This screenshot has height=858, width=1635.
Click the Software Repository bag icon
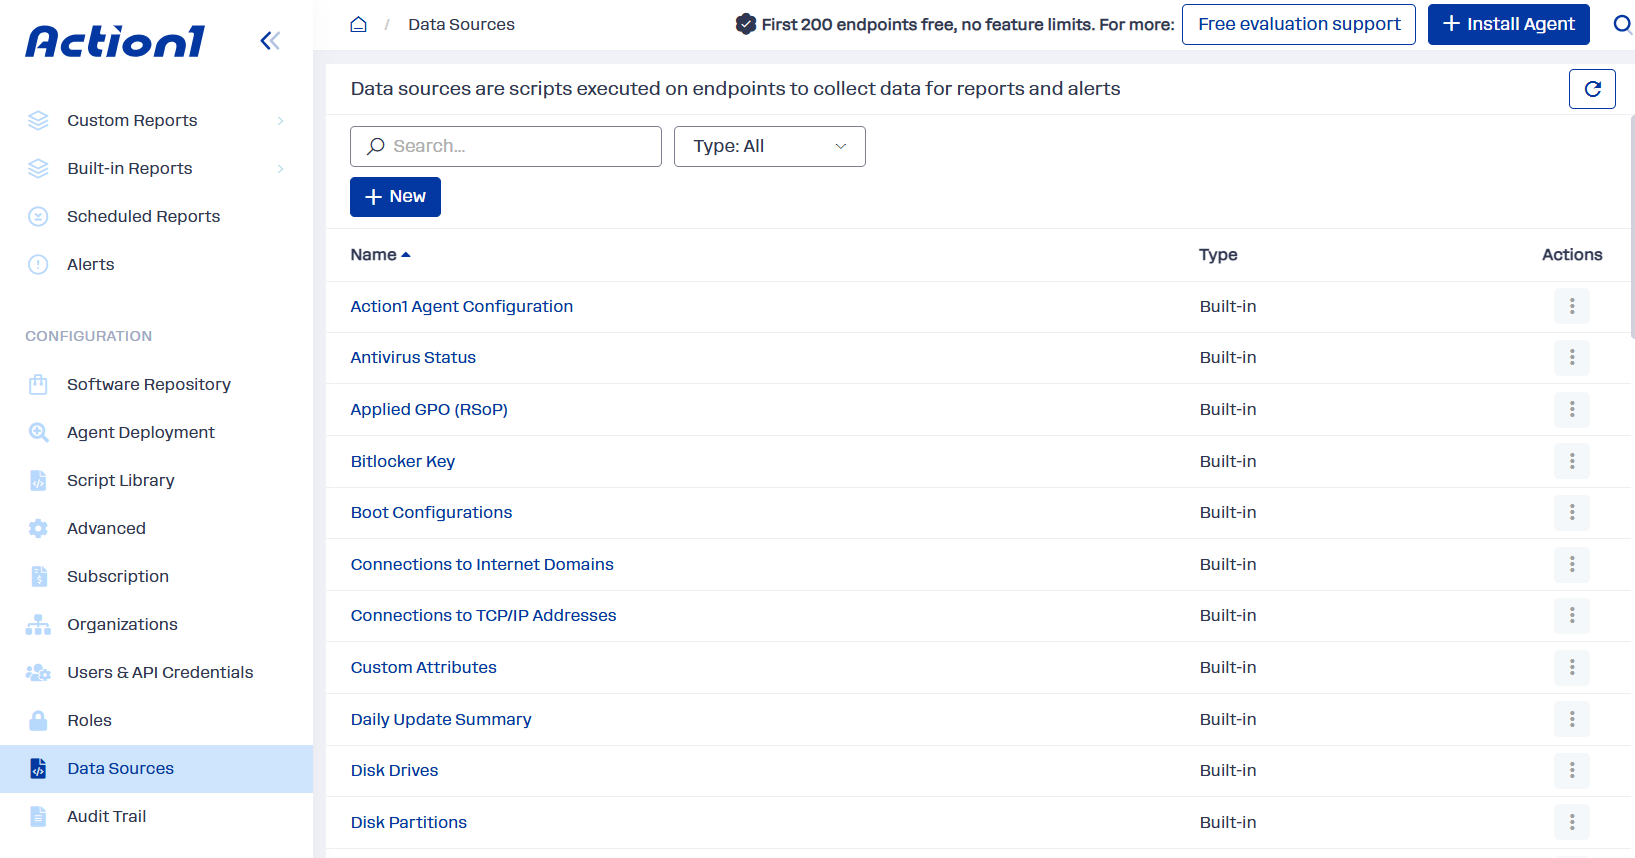[x=38, y=384]
